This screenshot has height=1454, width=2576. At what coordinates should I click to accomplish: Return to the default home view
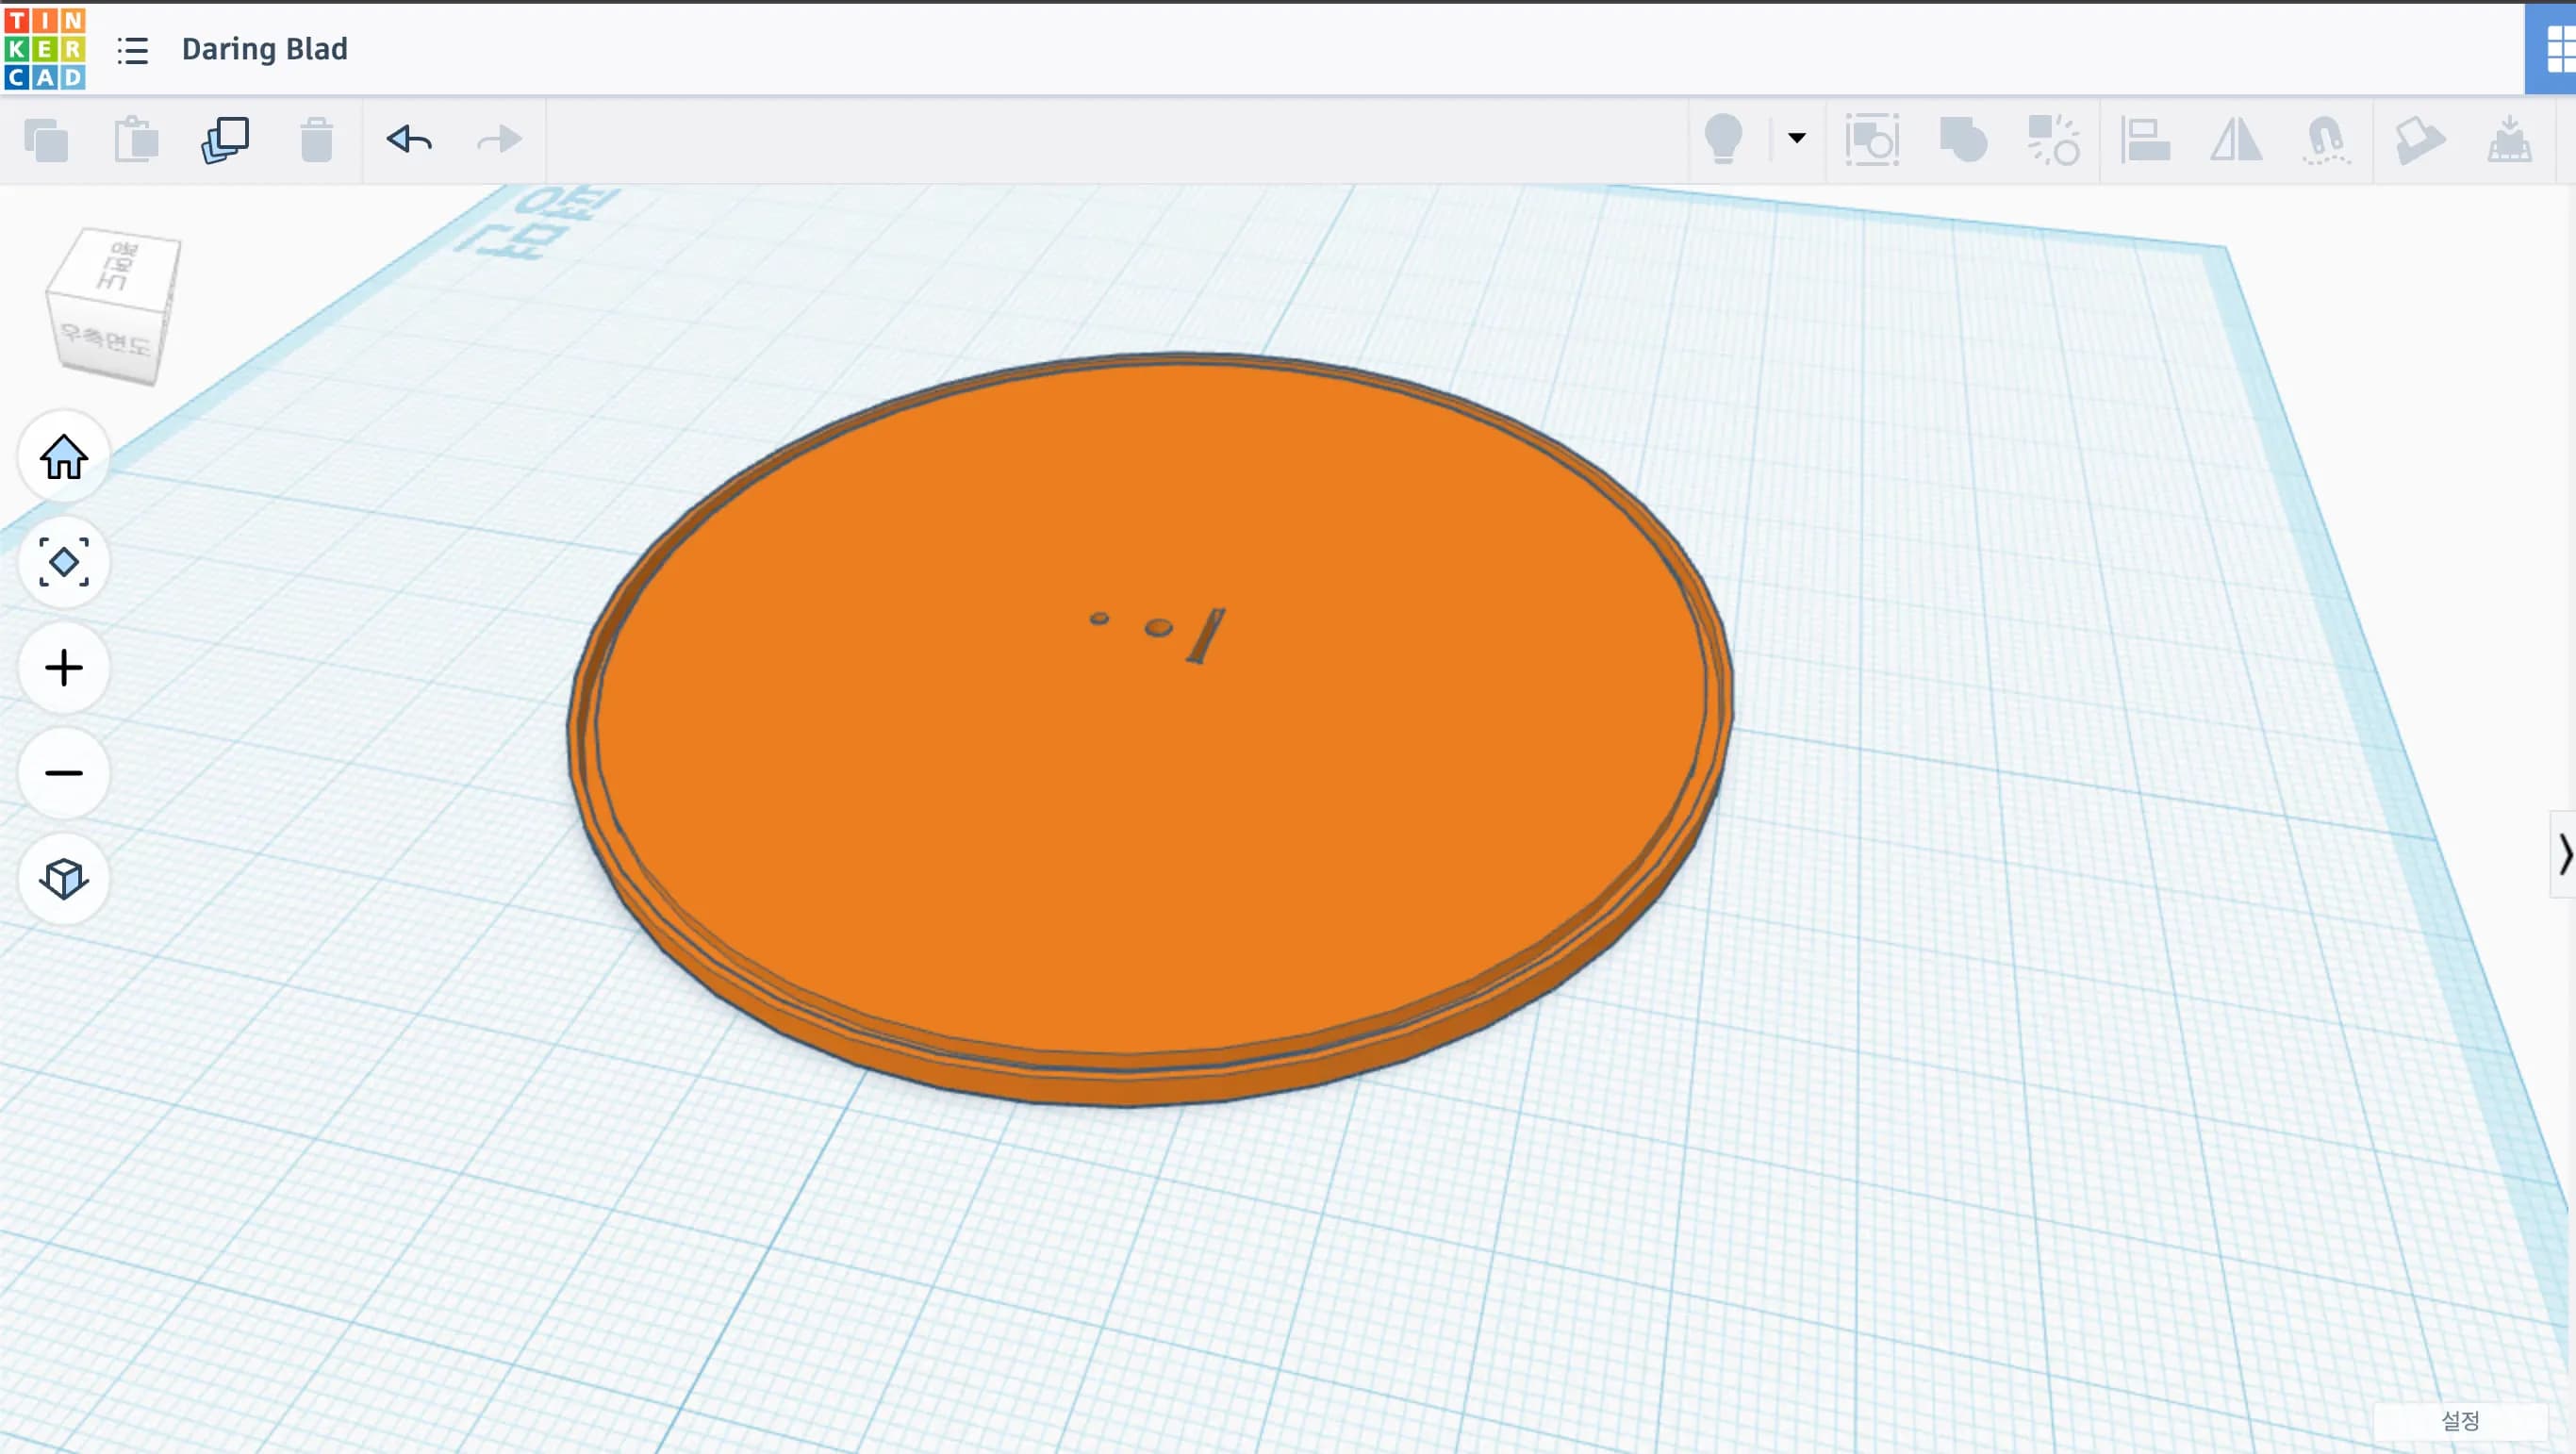pos(63,457)
